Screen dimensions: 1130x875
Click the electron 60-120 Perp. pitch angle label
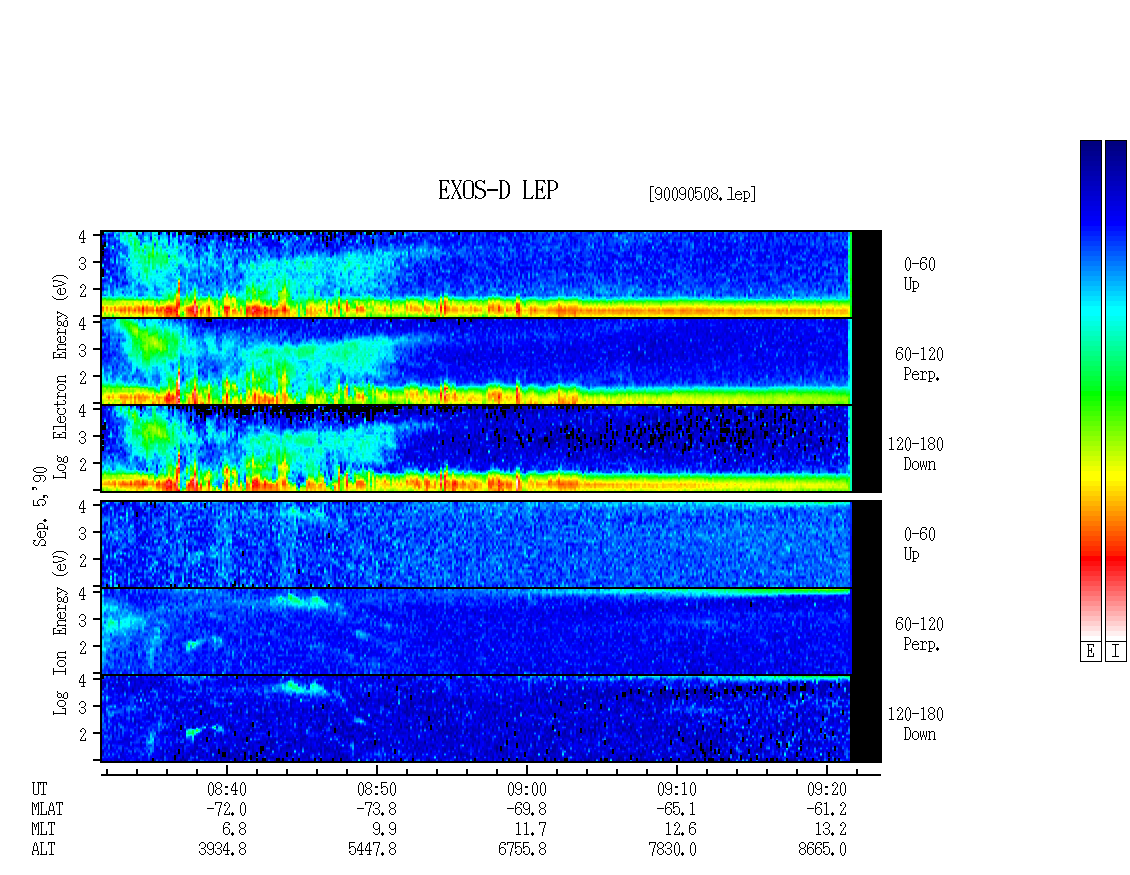click(920, 365)
